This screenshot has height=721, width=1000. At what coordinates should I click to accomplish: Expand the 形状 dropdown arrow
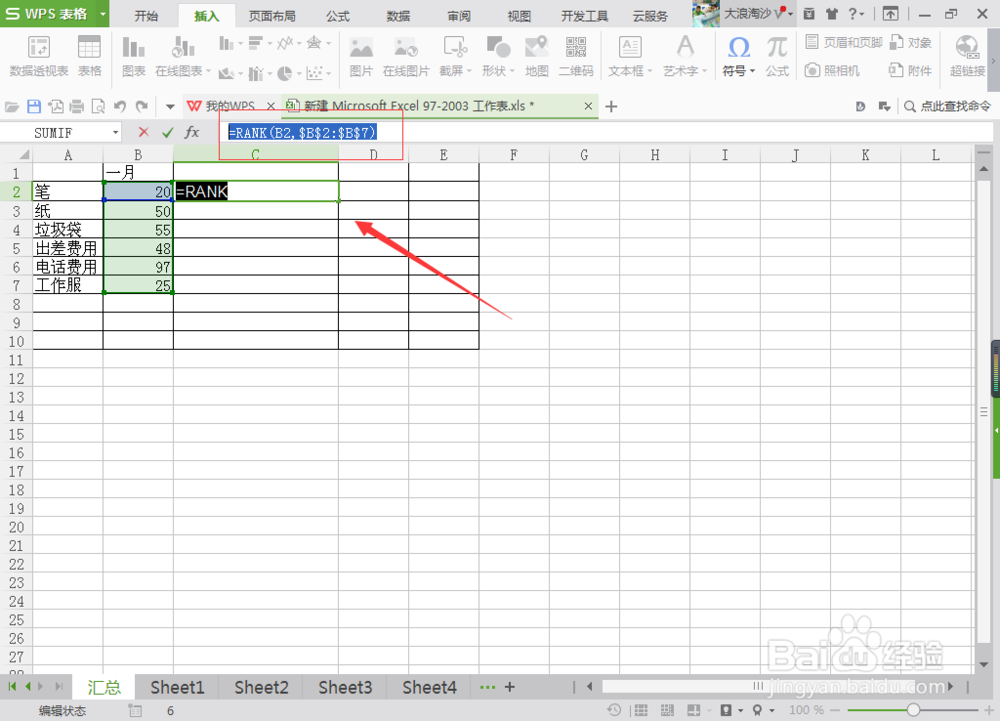(512, 71)
